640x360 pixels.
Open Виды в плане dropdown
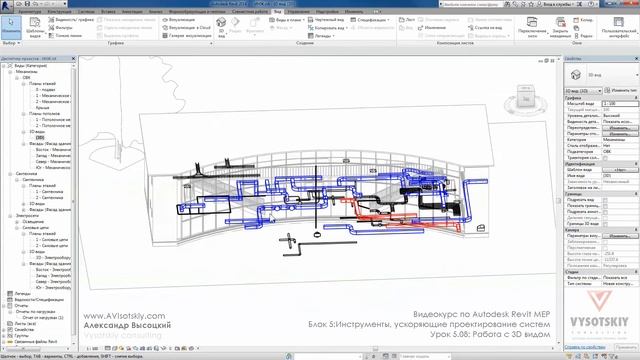(287, 20)
